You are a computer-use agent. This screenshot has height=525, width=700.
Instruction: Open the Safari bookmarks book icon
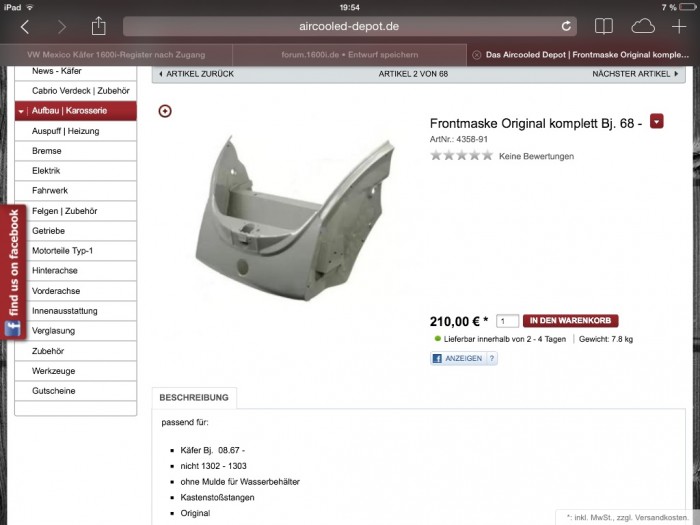(604, 26)
